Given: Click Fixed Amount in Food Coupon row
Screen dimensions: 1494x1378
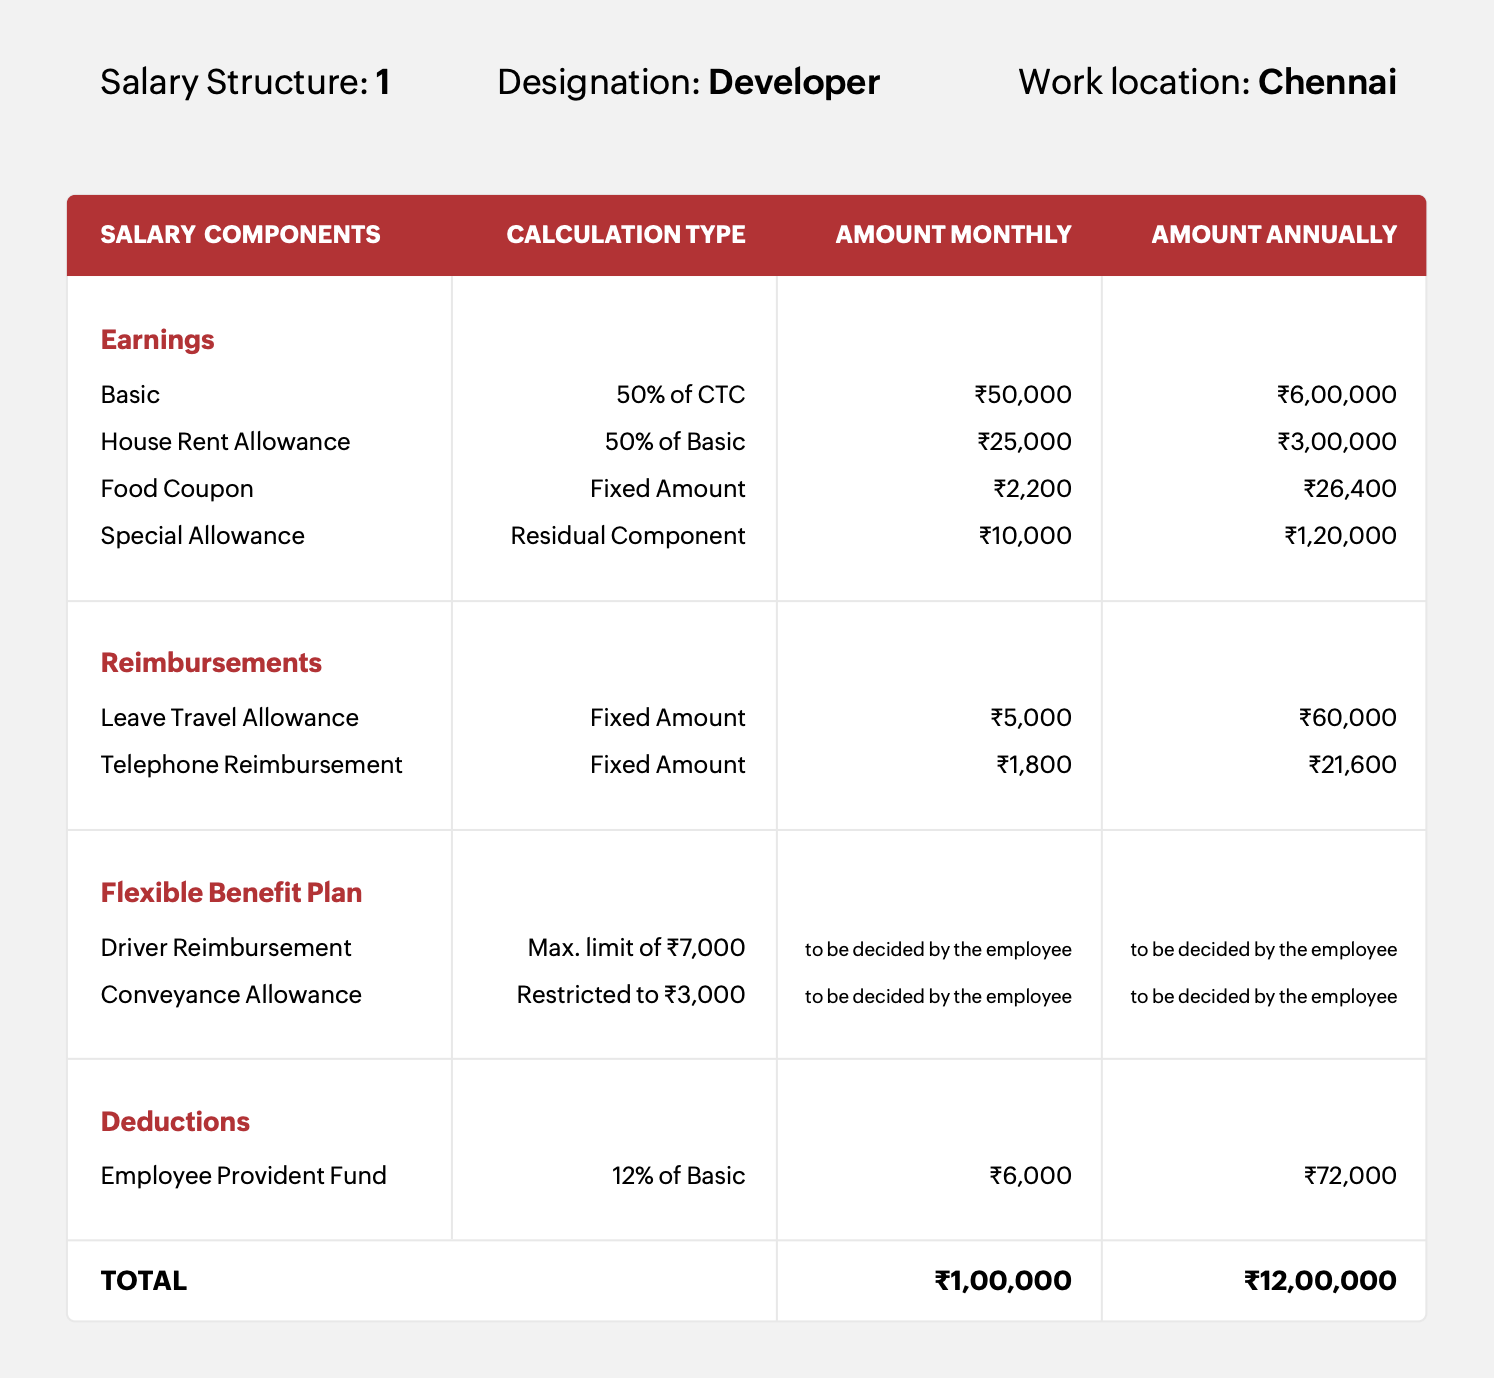Looking at the screenshot, I should coord(668,489).
